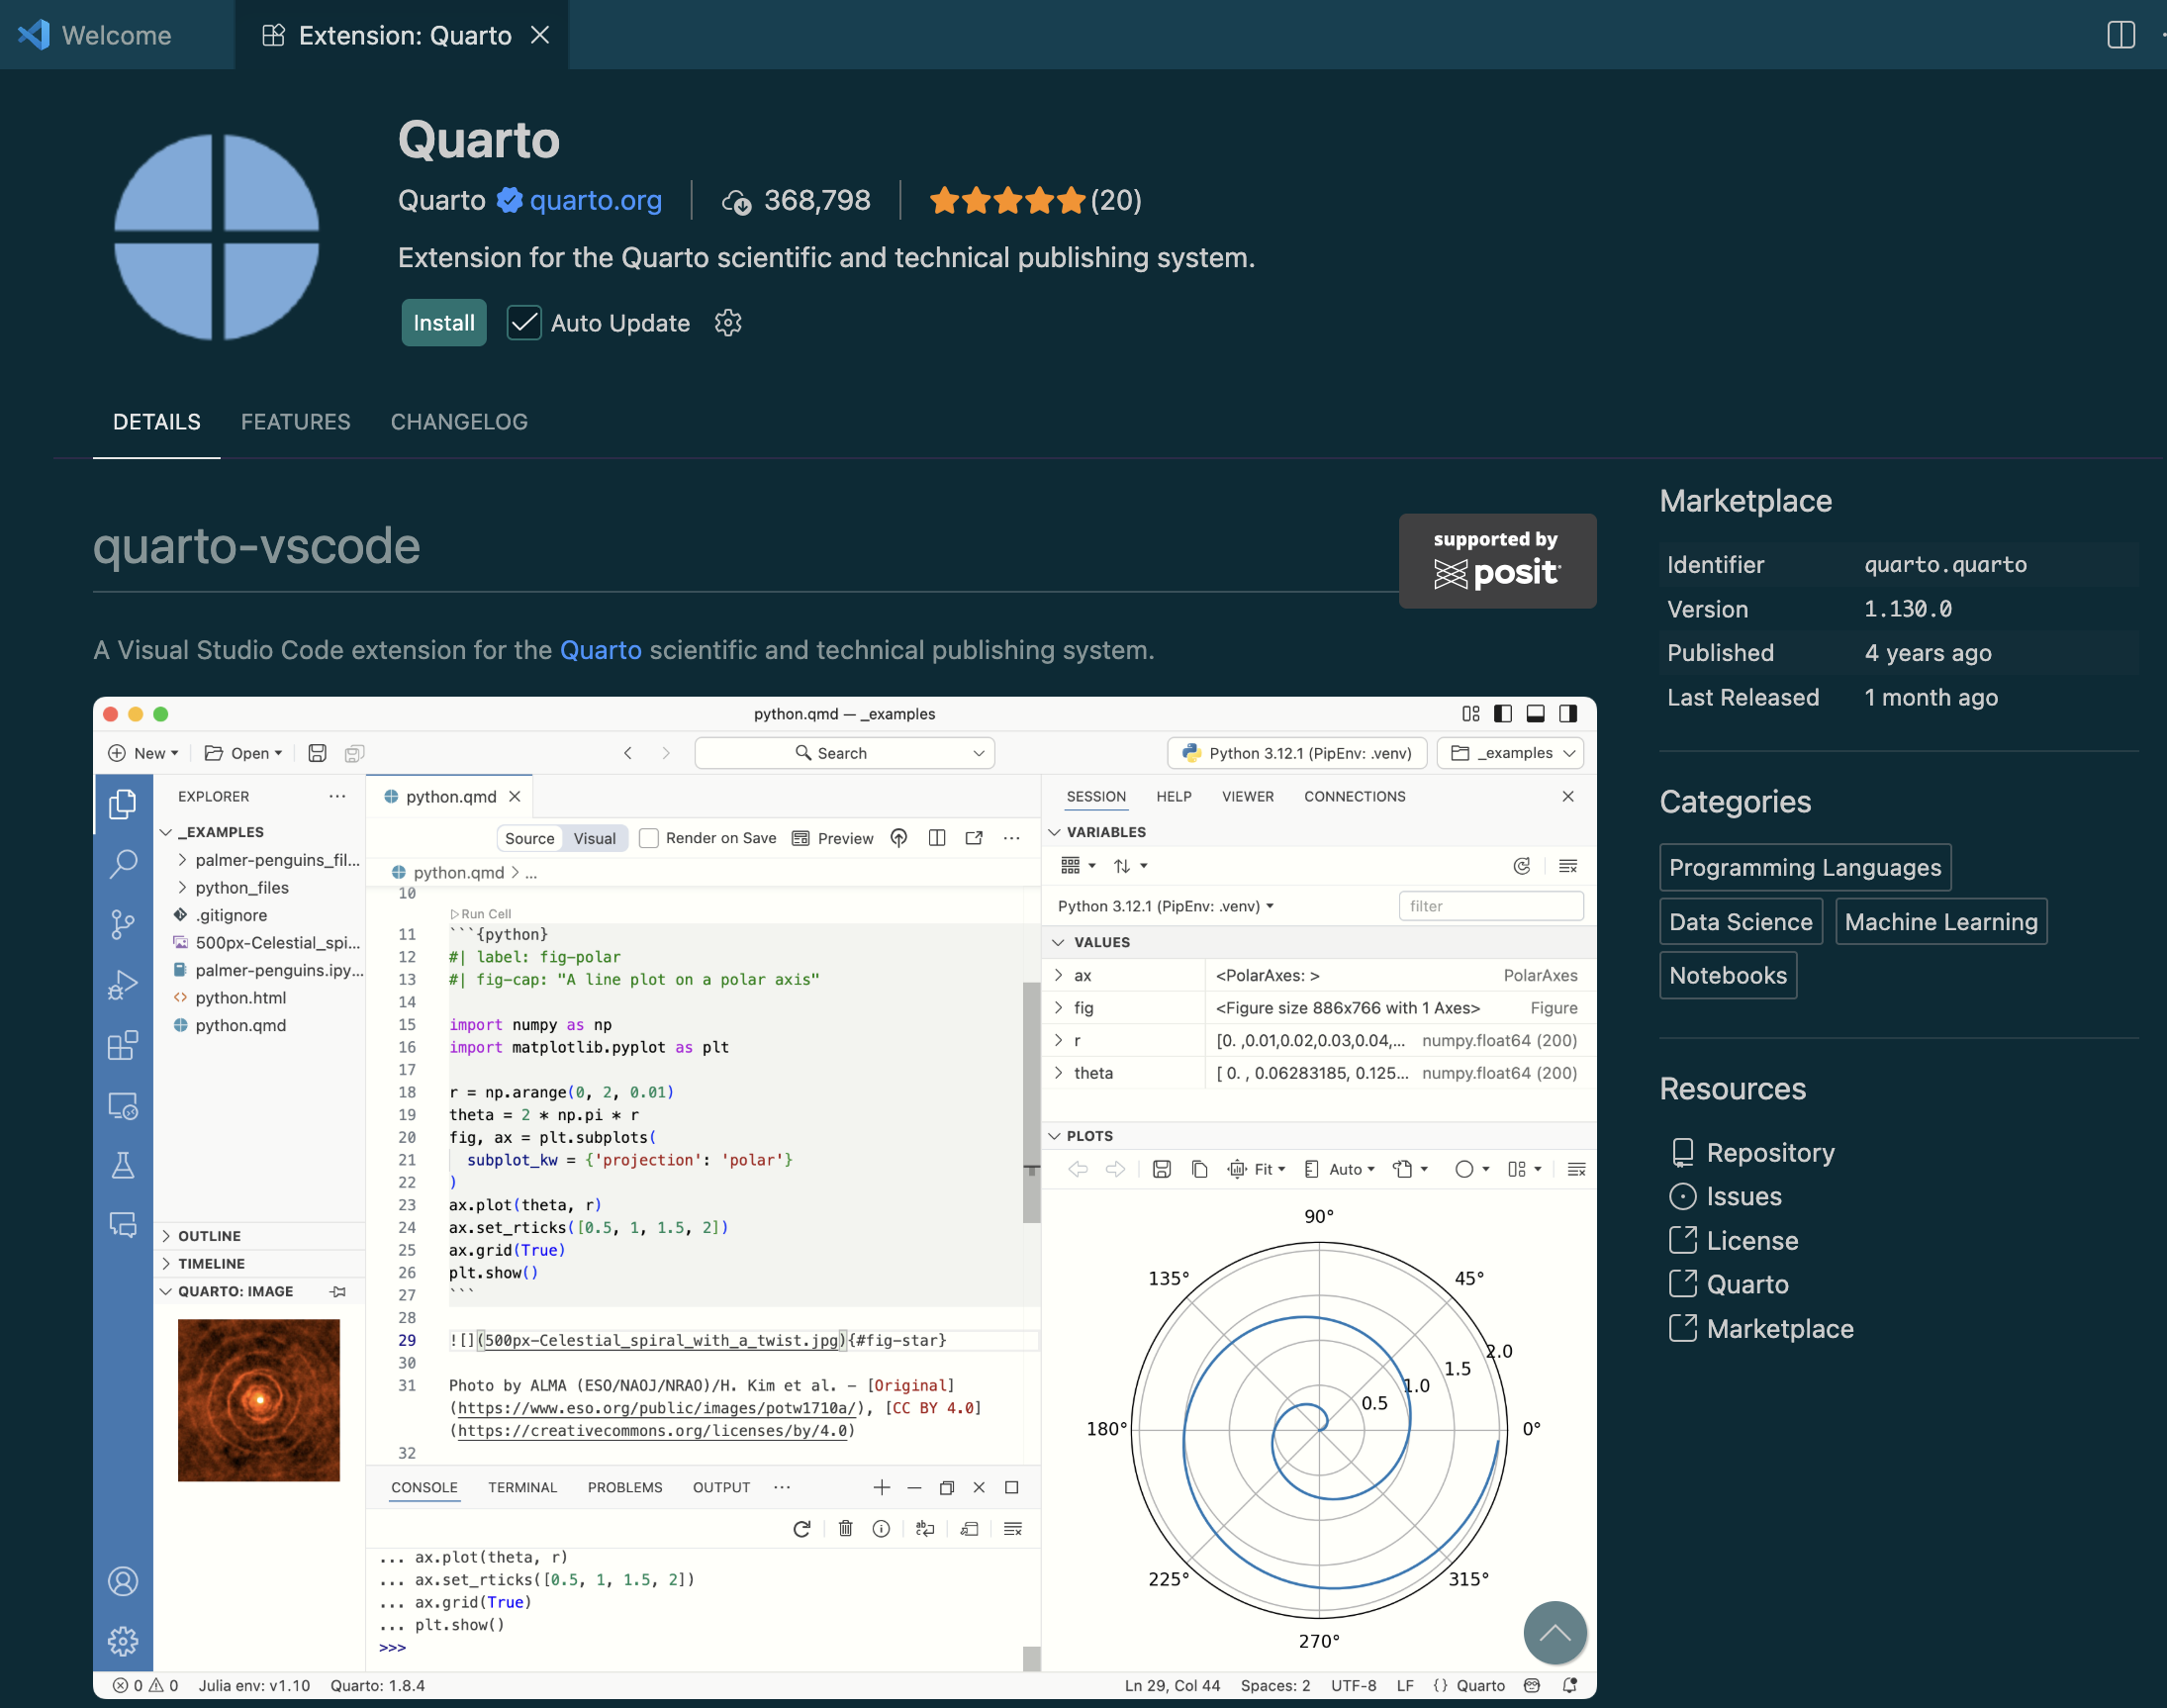Toggle the Auto Update checkbox

(524, 323)
